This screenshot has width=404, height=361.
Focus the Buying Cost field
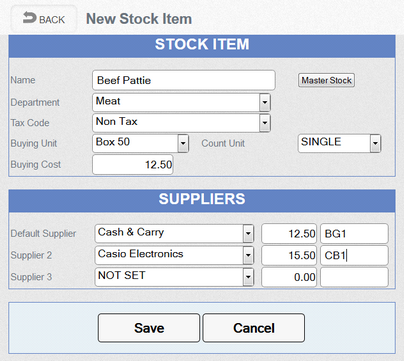pos(133,164)
